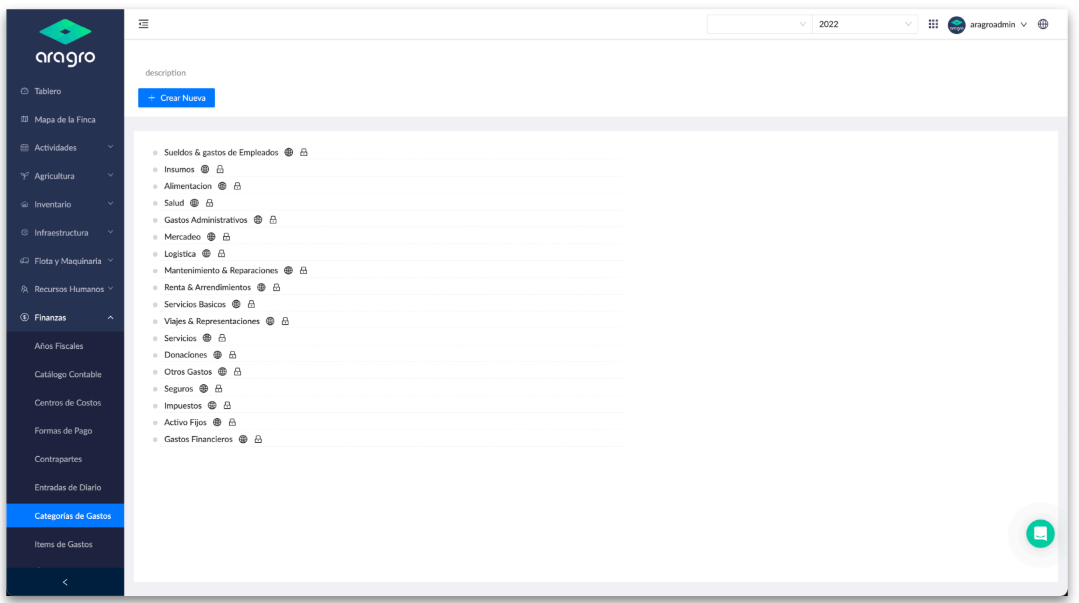Open the chat support bubble
1079x603 pixels.
(x=1040, y=533)
